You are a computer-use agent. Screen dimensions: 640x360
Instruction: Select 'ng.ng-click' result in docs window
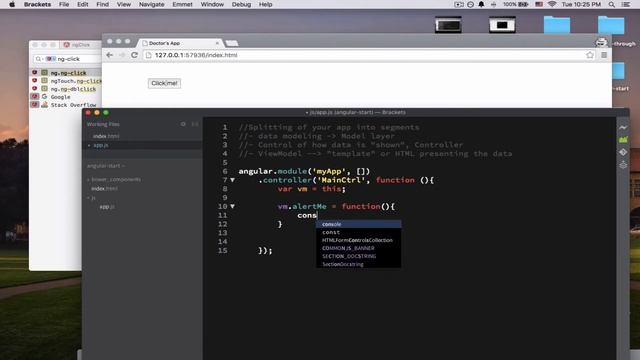pos(65,73)
